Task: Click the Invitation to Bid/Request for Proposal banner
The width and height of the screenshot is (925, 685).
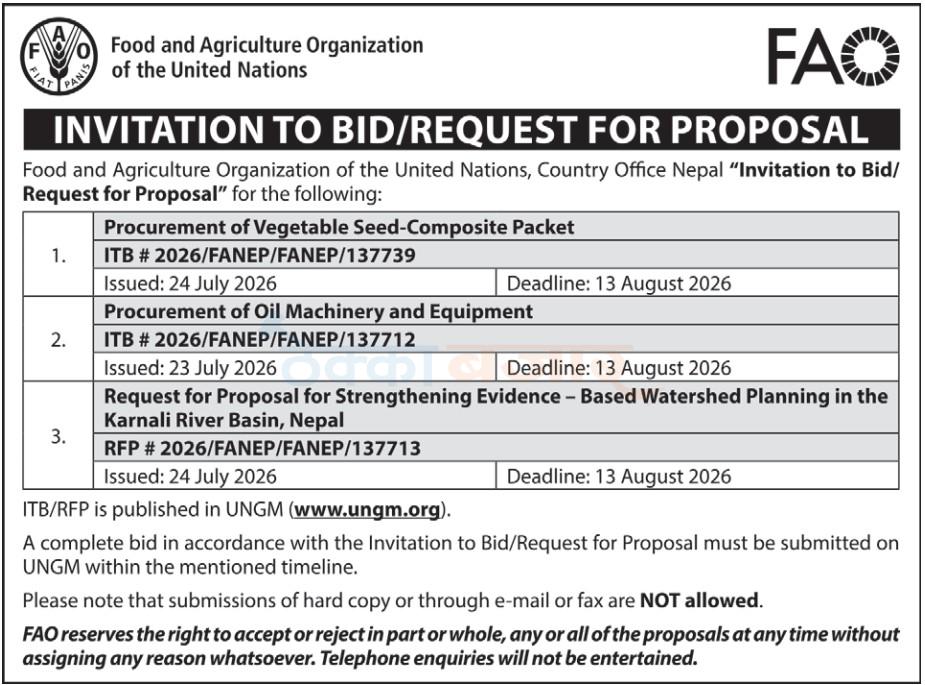Action: point(462,129)
